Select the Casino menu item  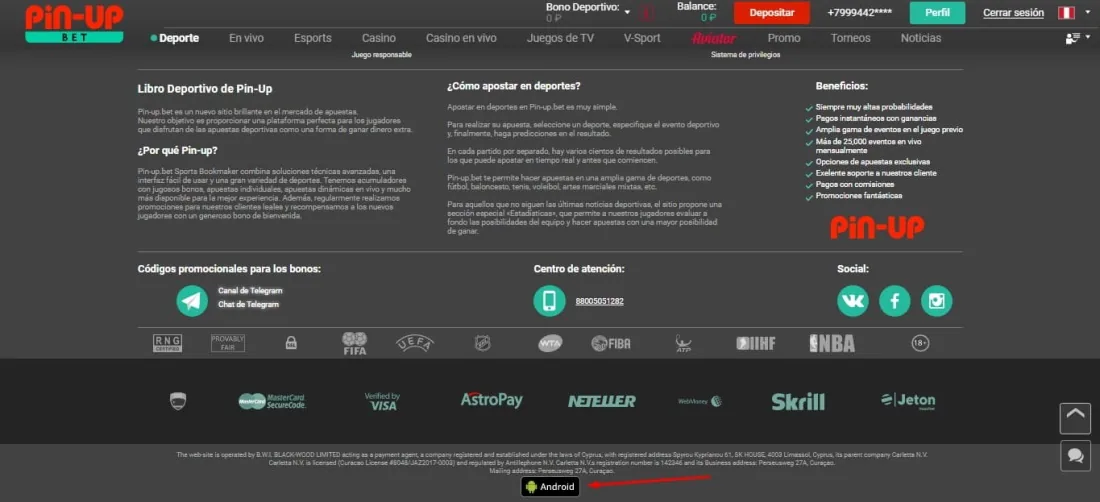[379, 38]
